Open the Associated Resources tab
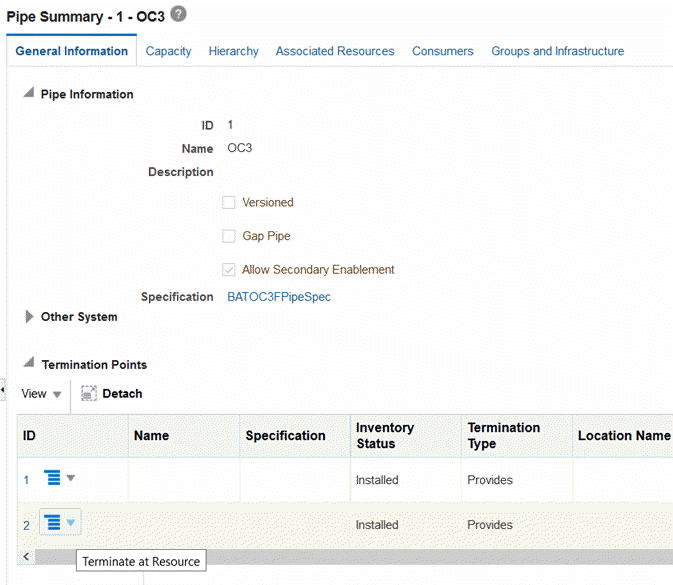673x585 pixels. click(335, 51)
